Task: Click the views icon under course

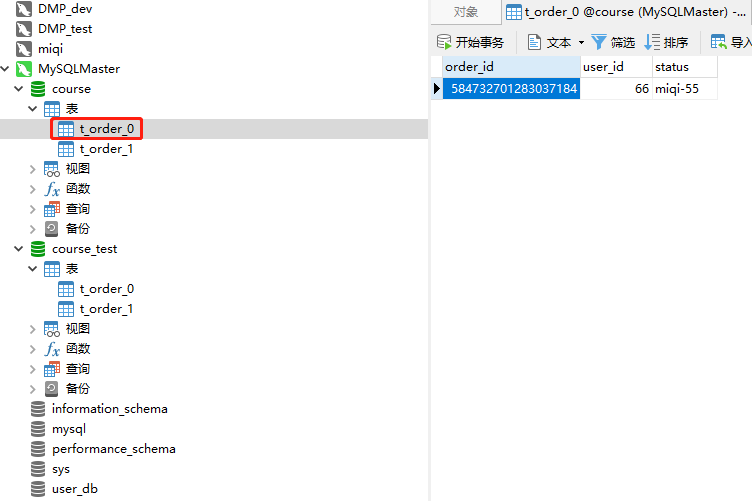Action: tap(52, 169)
